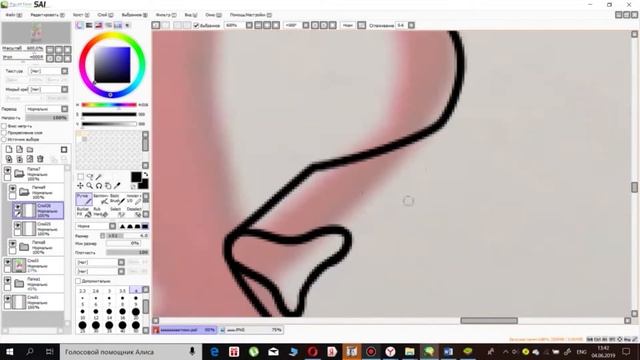Create a new layer folder

pos(30,149)
